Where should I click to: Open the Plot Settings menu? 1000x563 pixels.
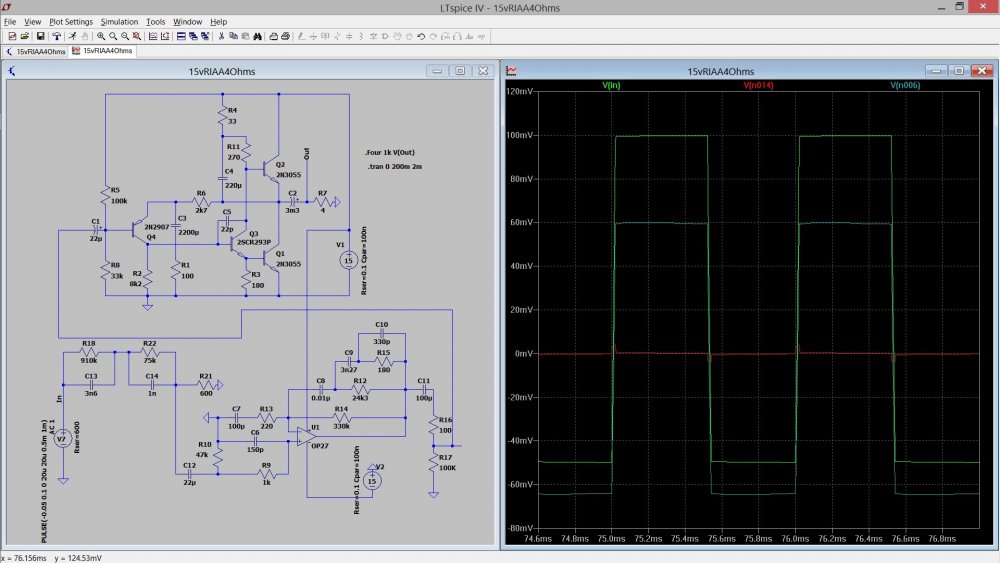pos(71,21)
